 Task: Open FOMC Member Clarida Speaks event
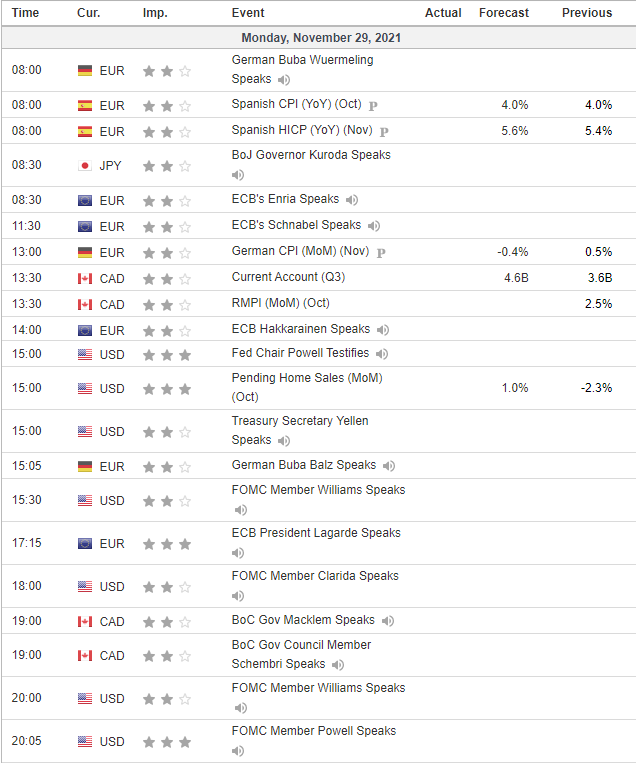click(x=315, y=576)
